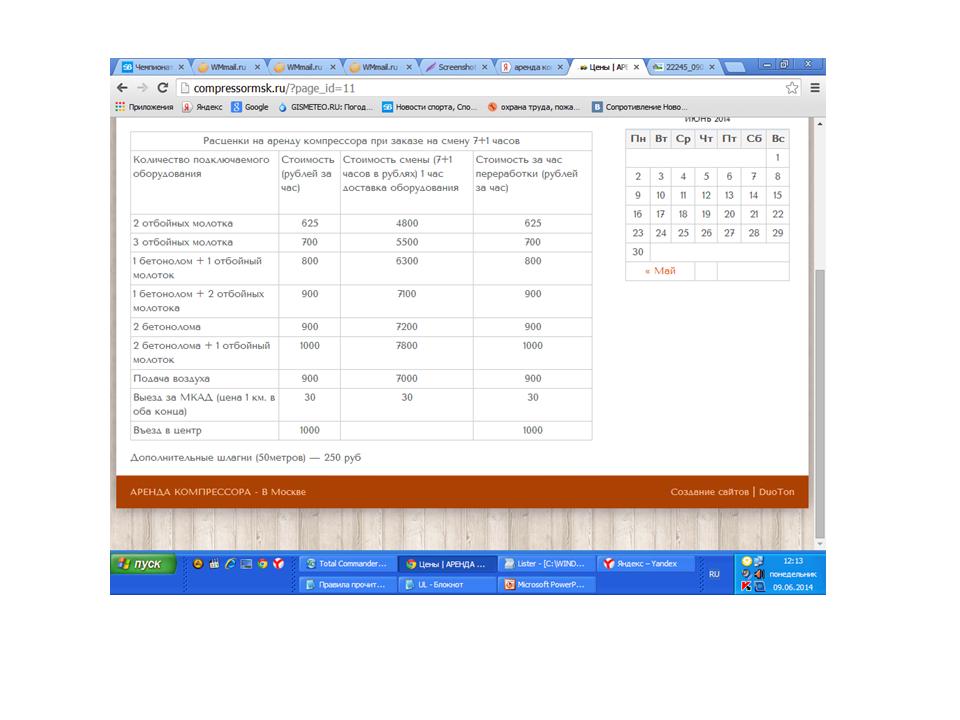Screen dimensions: 960x720
Task: Click the vertical scrollbar thumb
Action: [820, 403]
